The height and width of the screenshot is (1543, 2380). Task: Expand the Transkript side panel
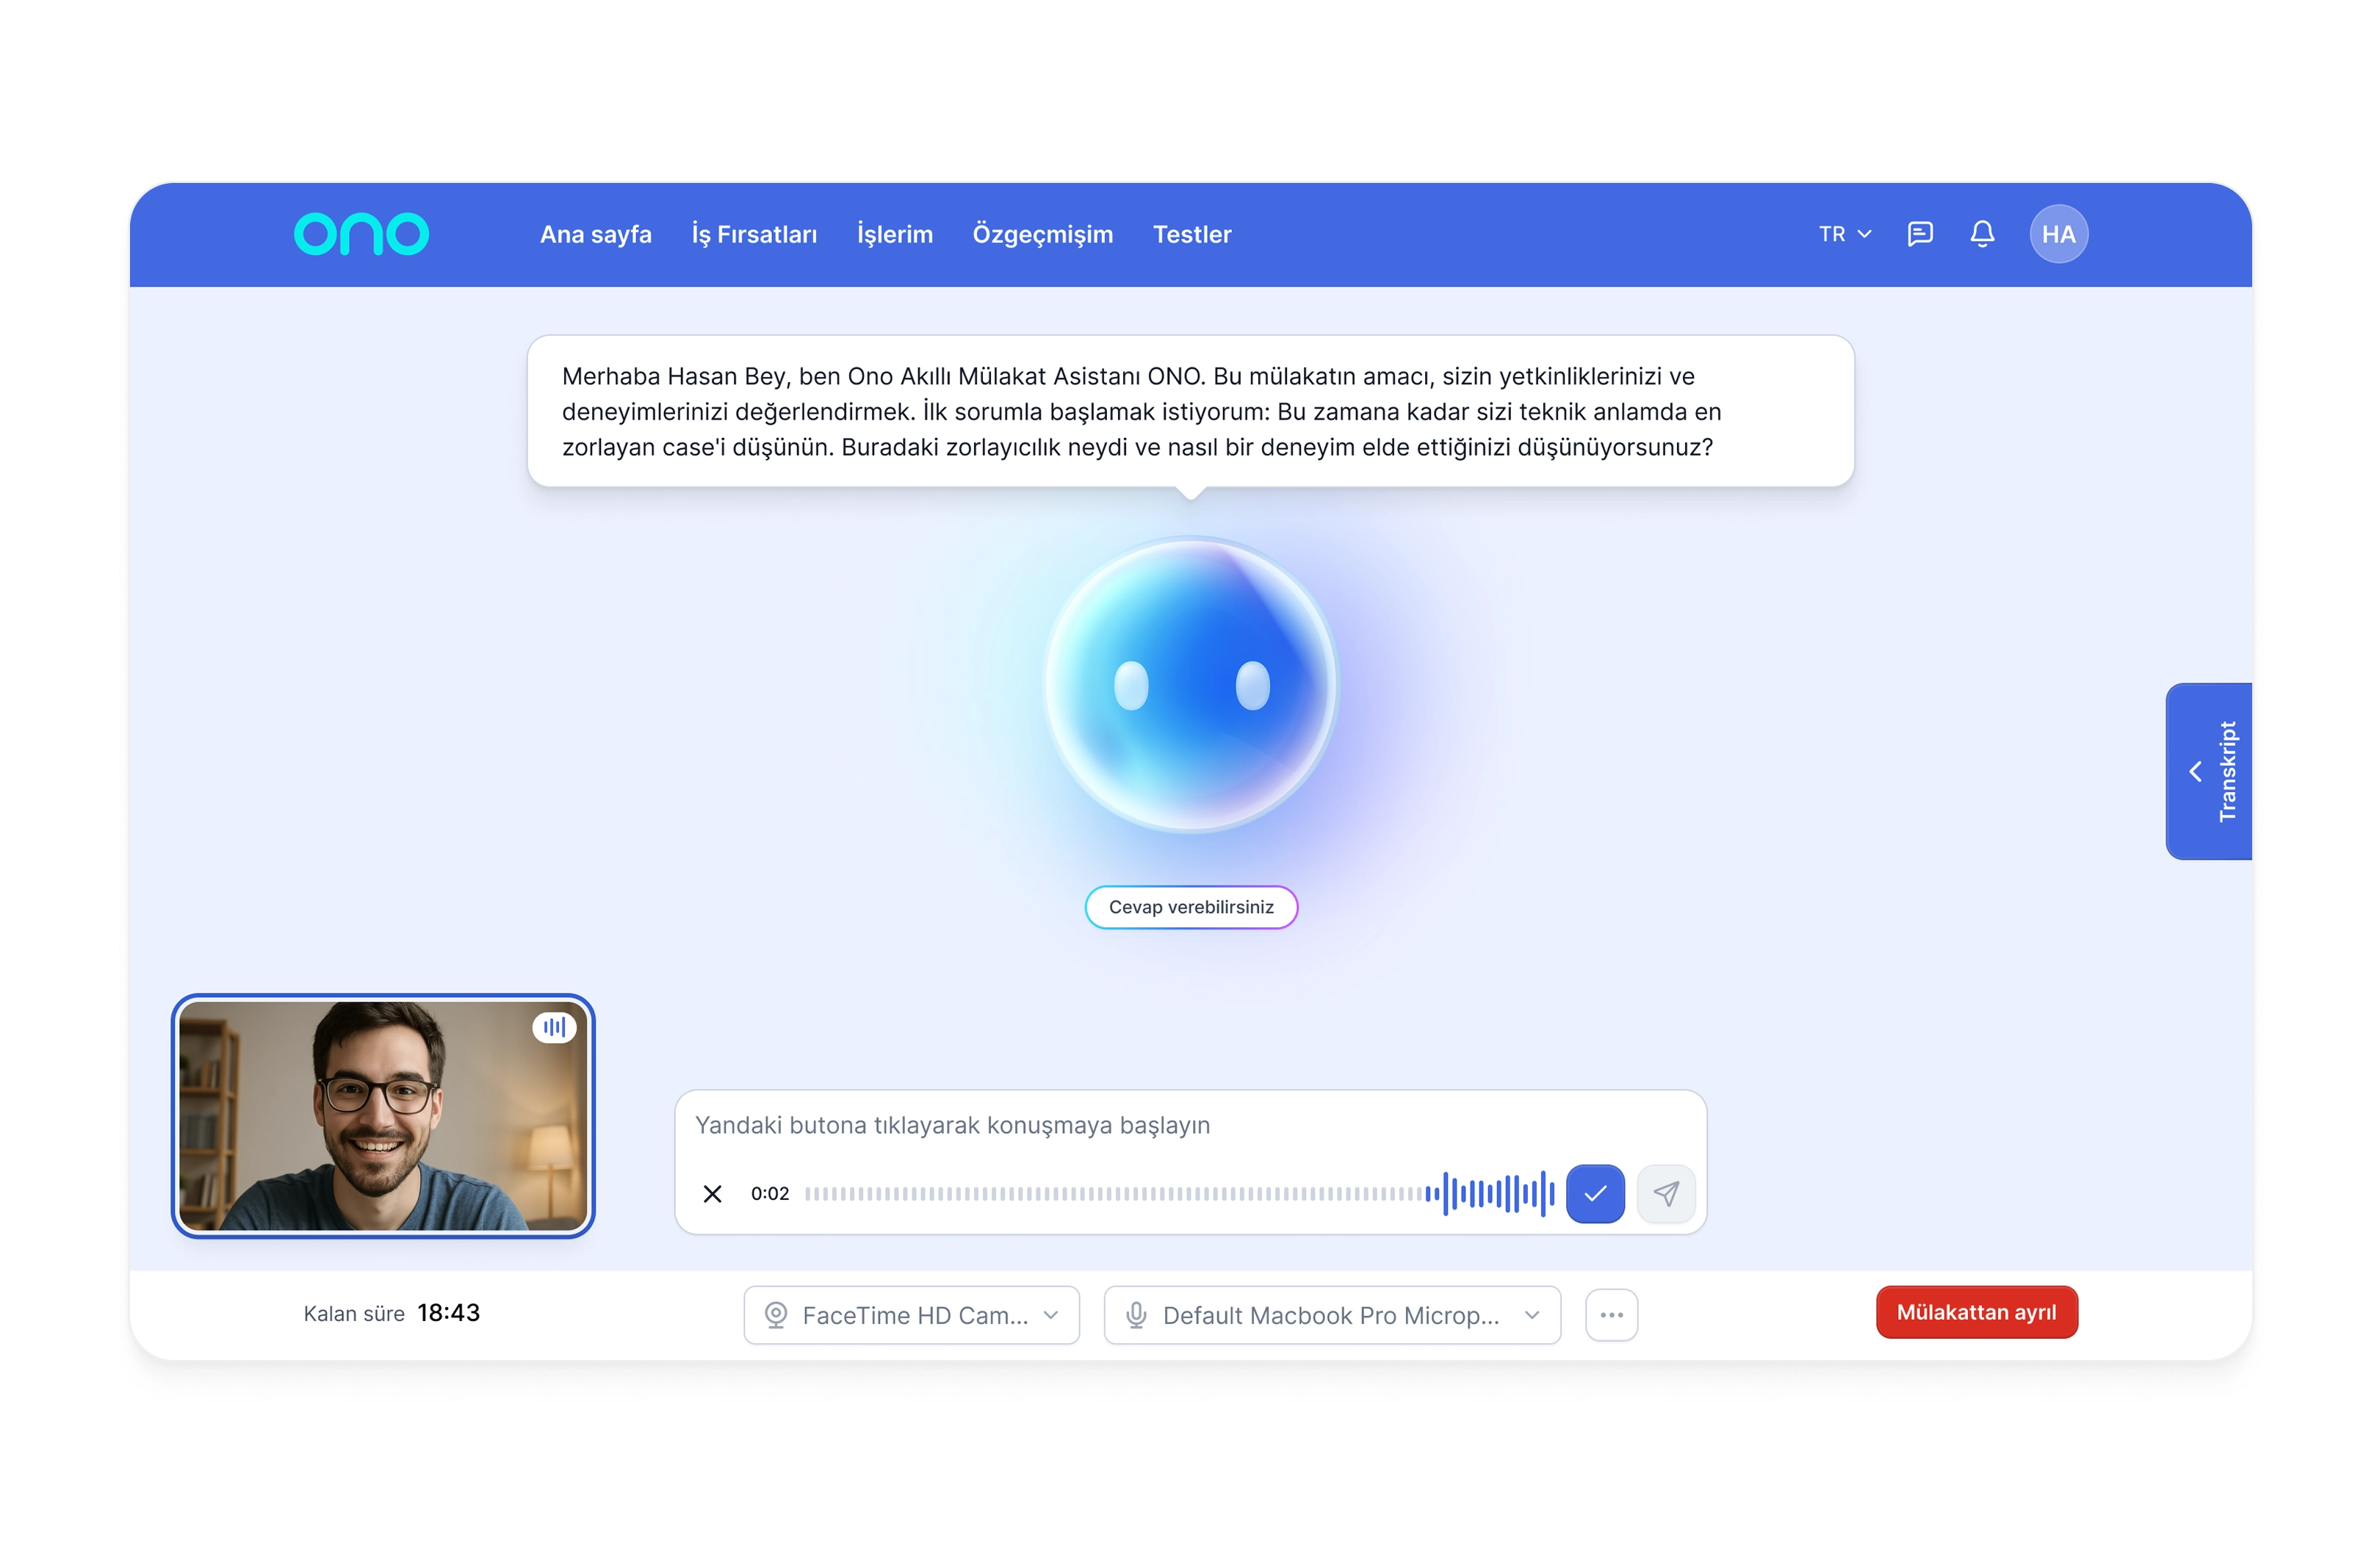(x=2208, y=771)
